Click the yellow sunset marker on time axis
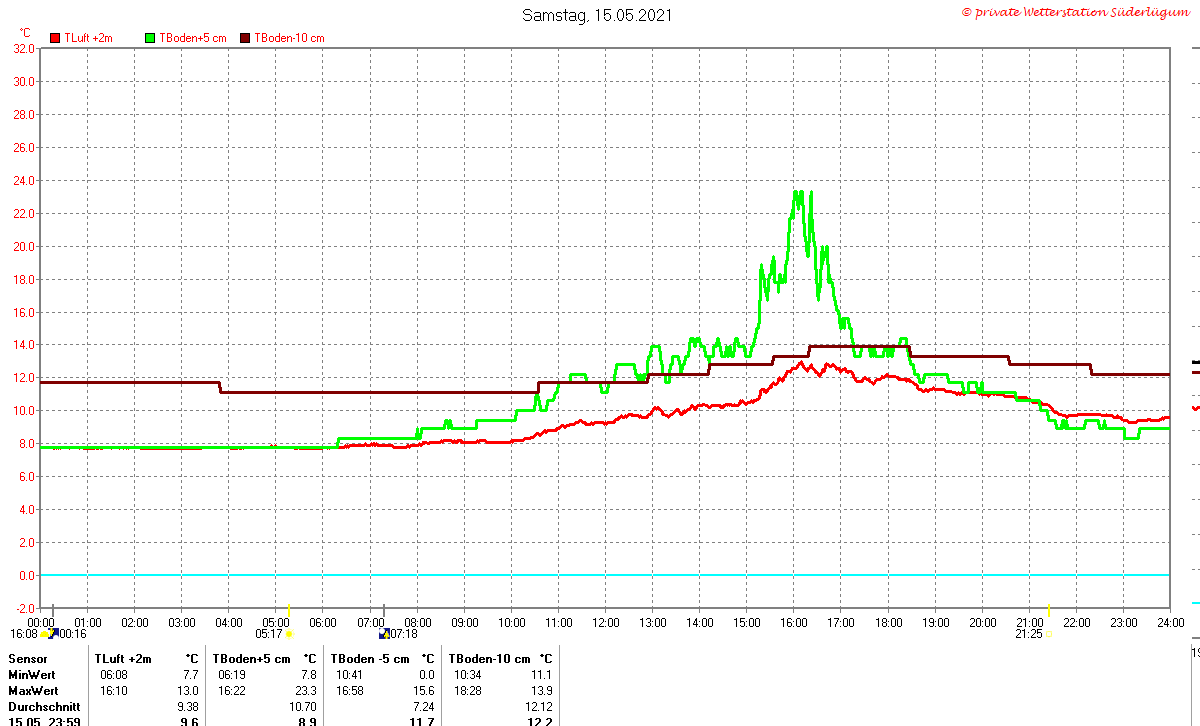The width and height of the screenshot is (1200, 726). pyautogui.click(x=1049, y=610)
